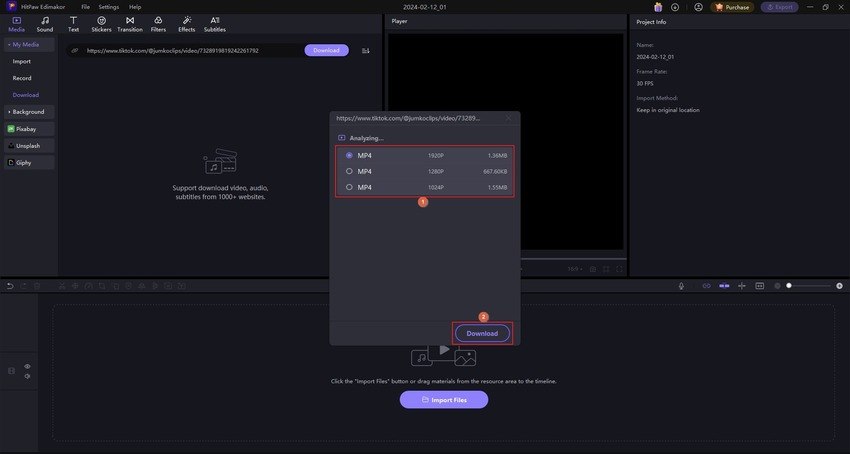Select Import in the sidebar

click(x=22, y=61)
